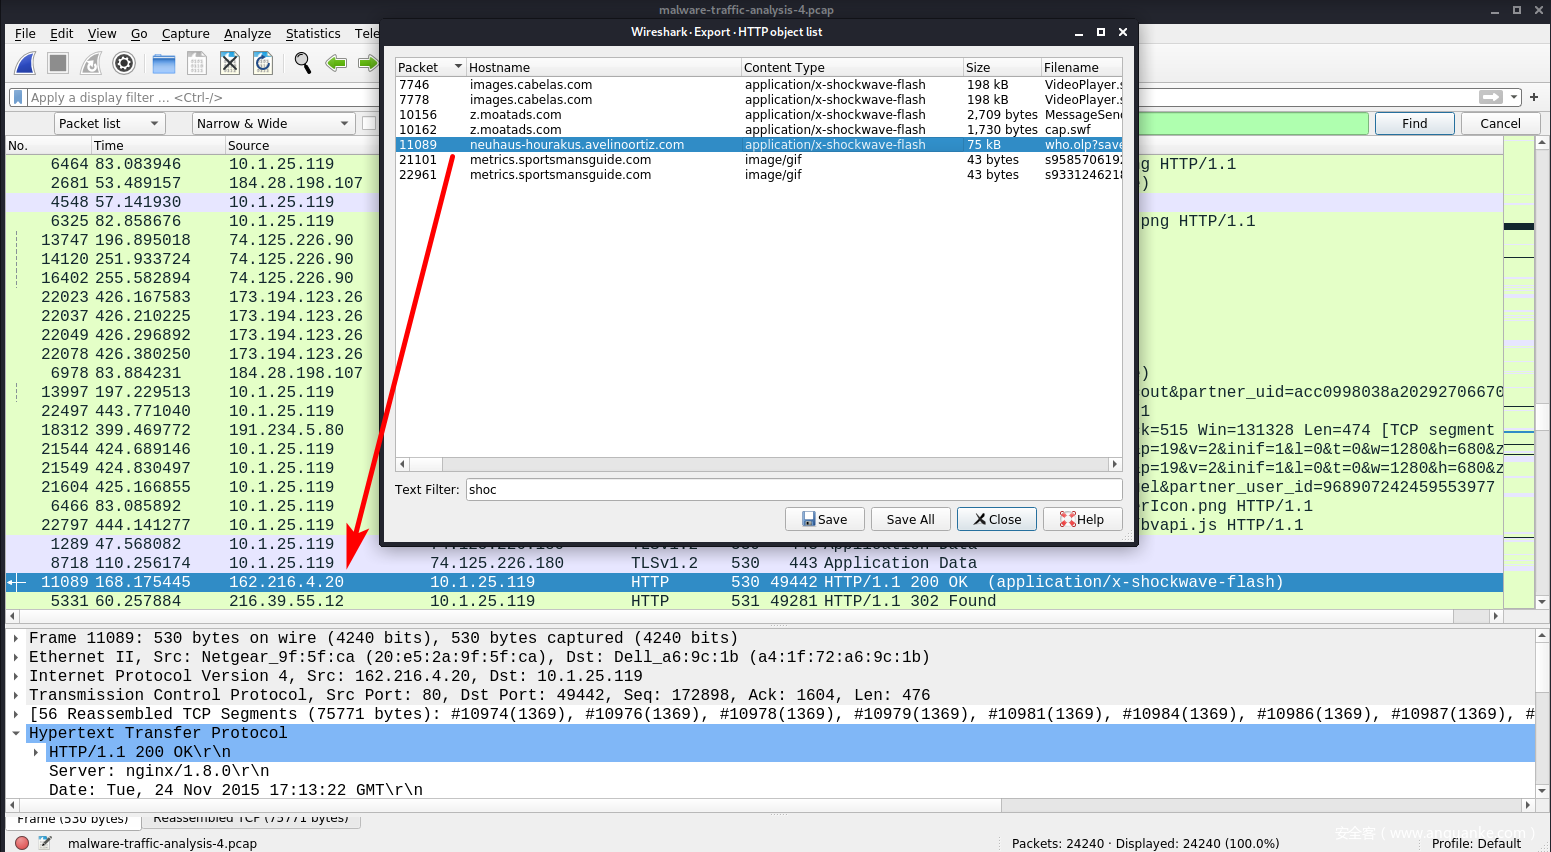Click the Text Filter input field
1551x852 pixels.
click(x=793, y=489)
